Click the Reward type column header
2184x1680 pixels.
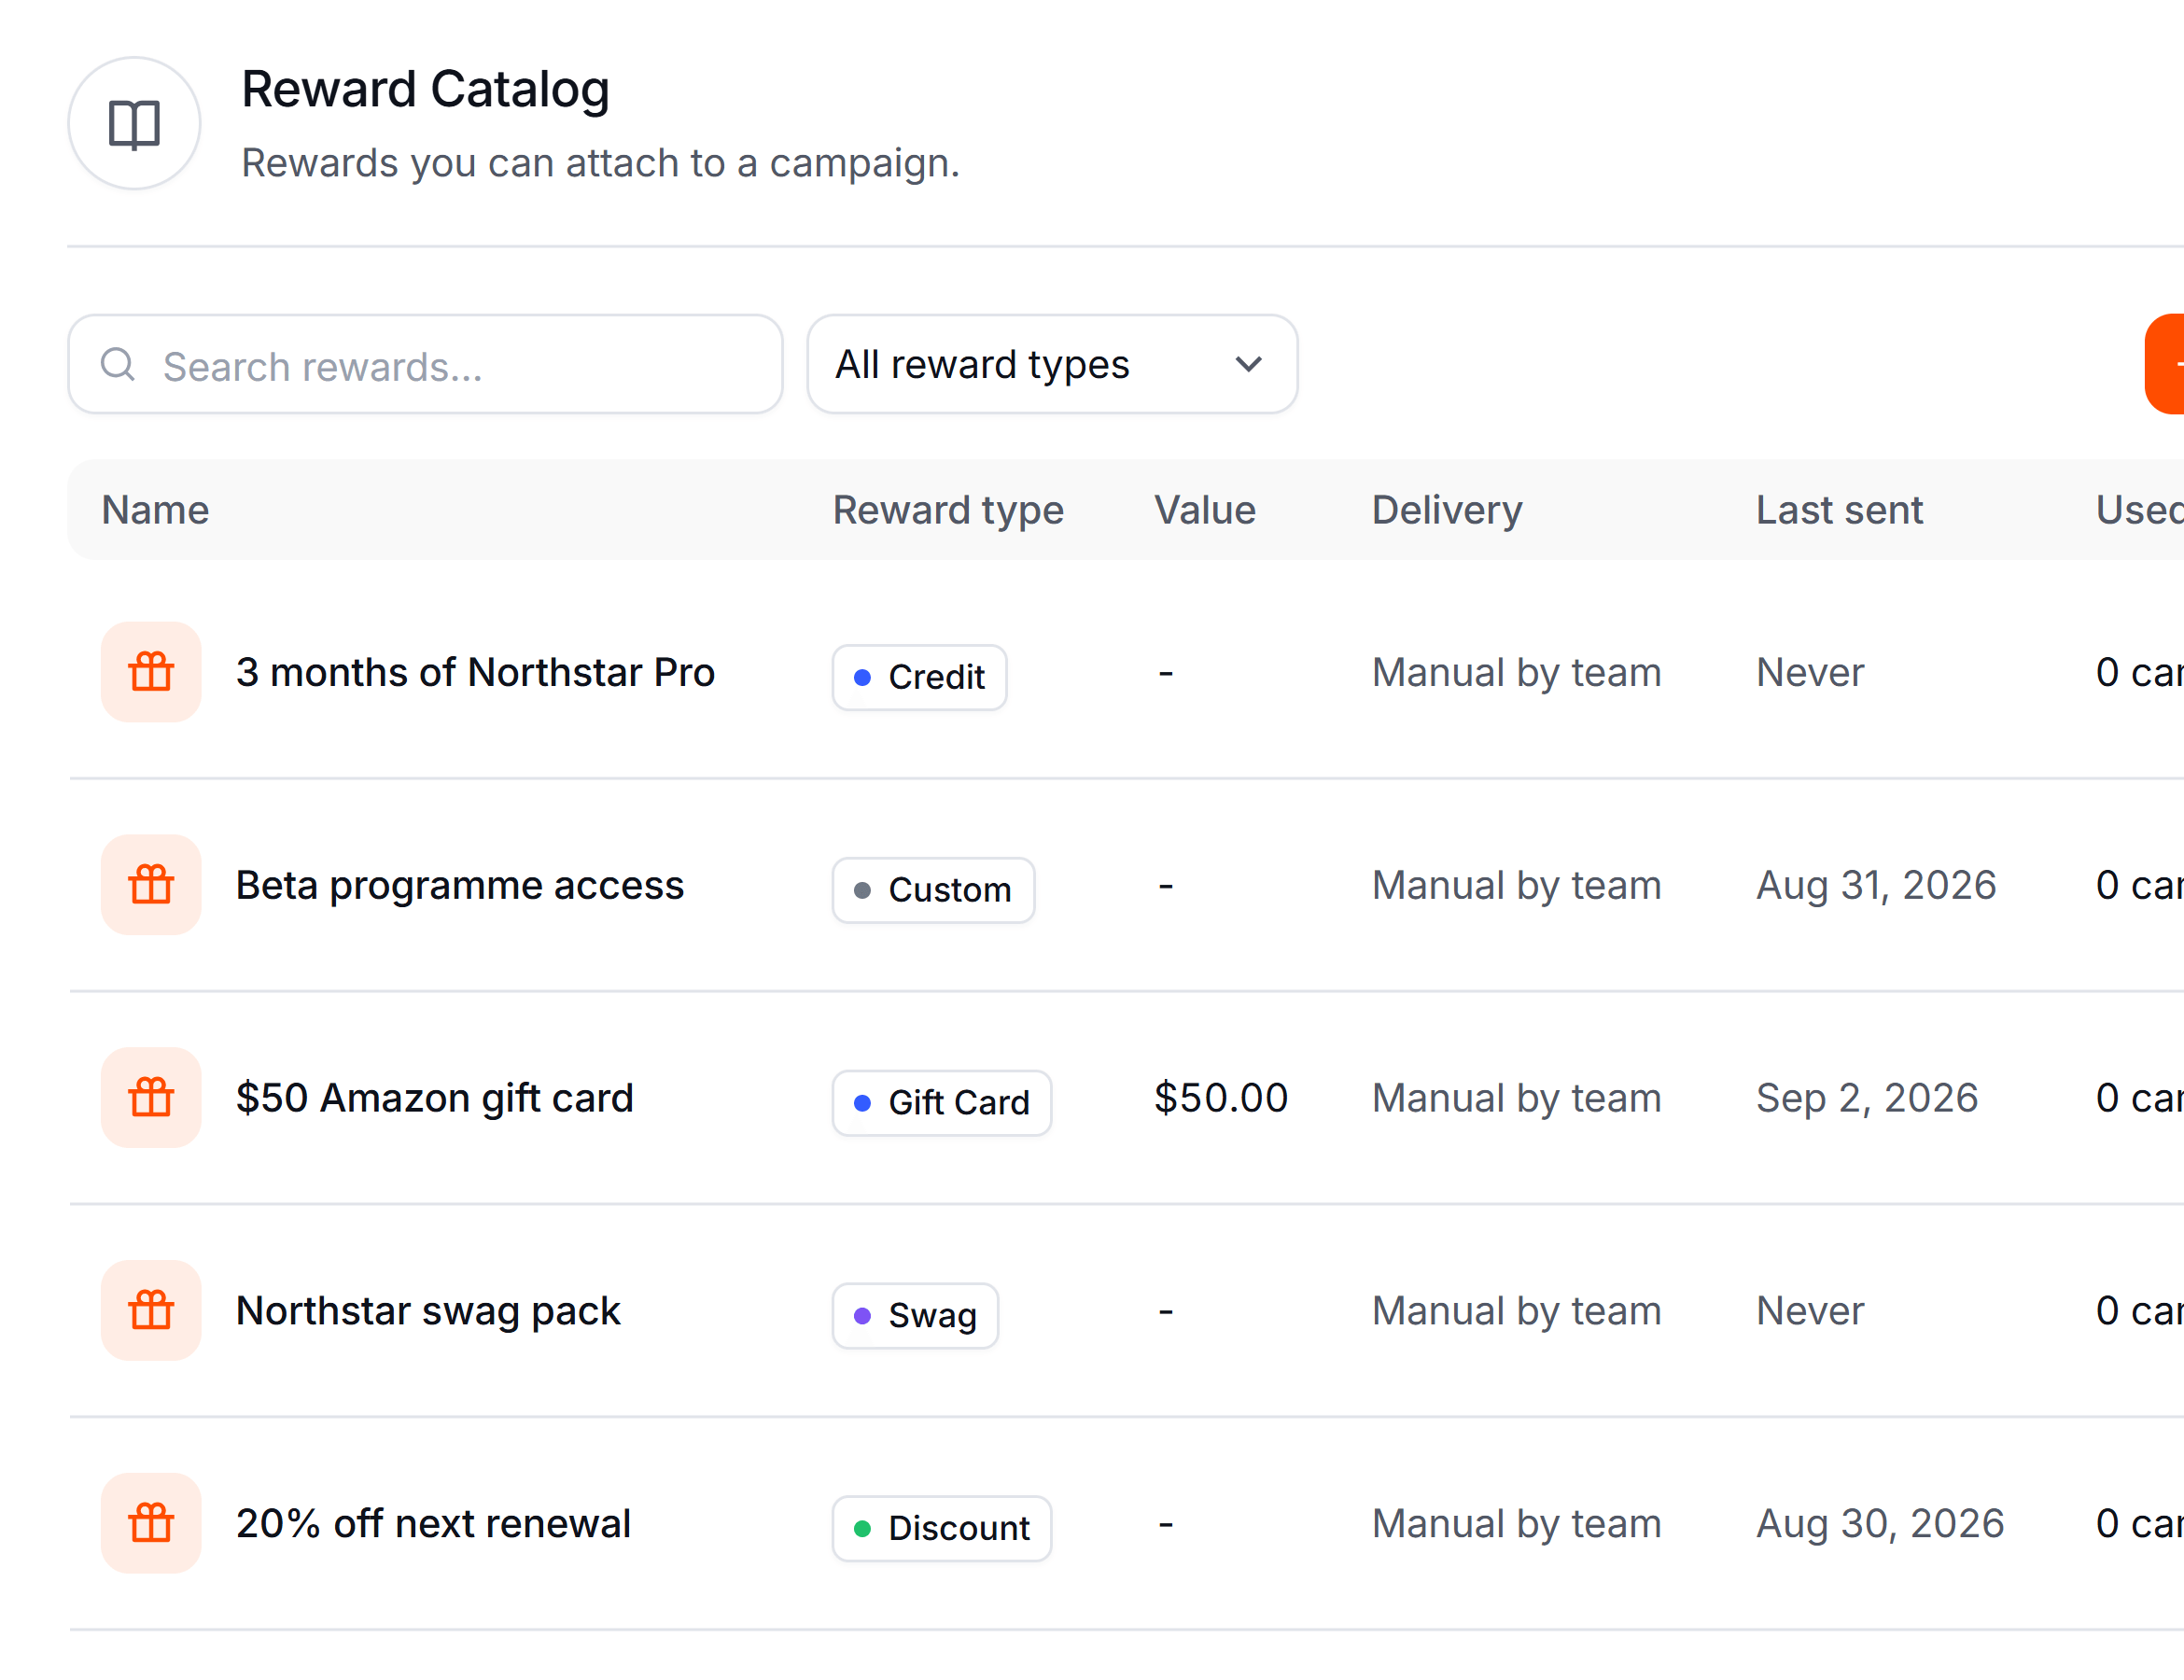(x=948, y=510)
